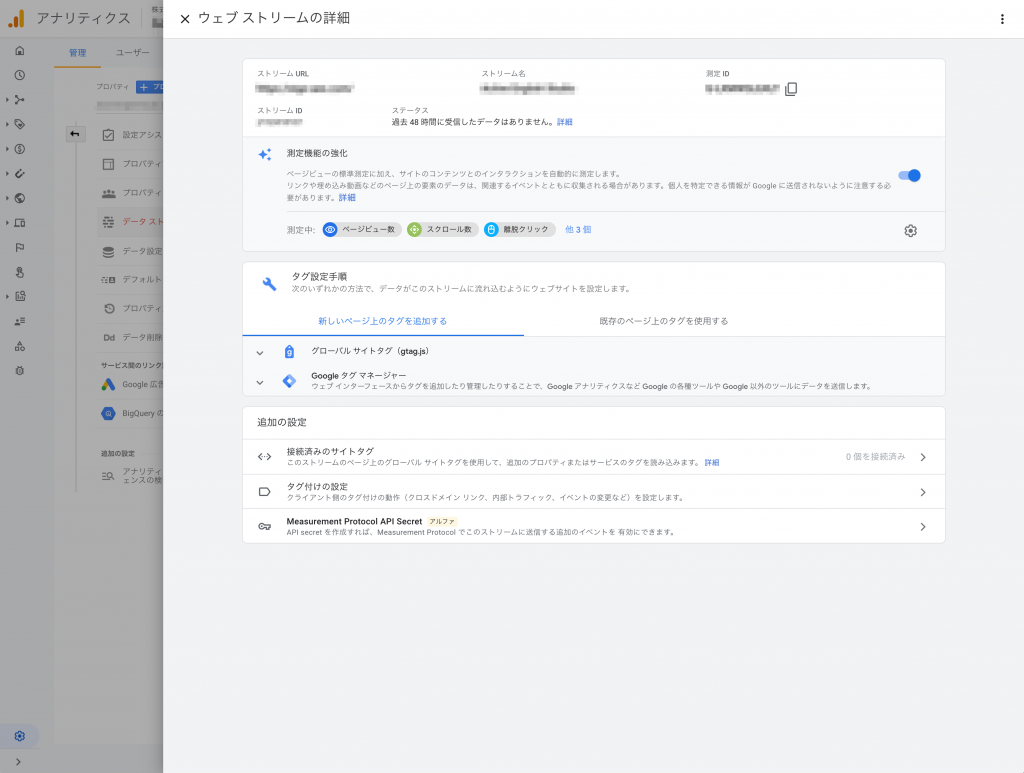Close the web stream details panel
The height and width of the screenshot is (773, 1024).
[185, 19]
